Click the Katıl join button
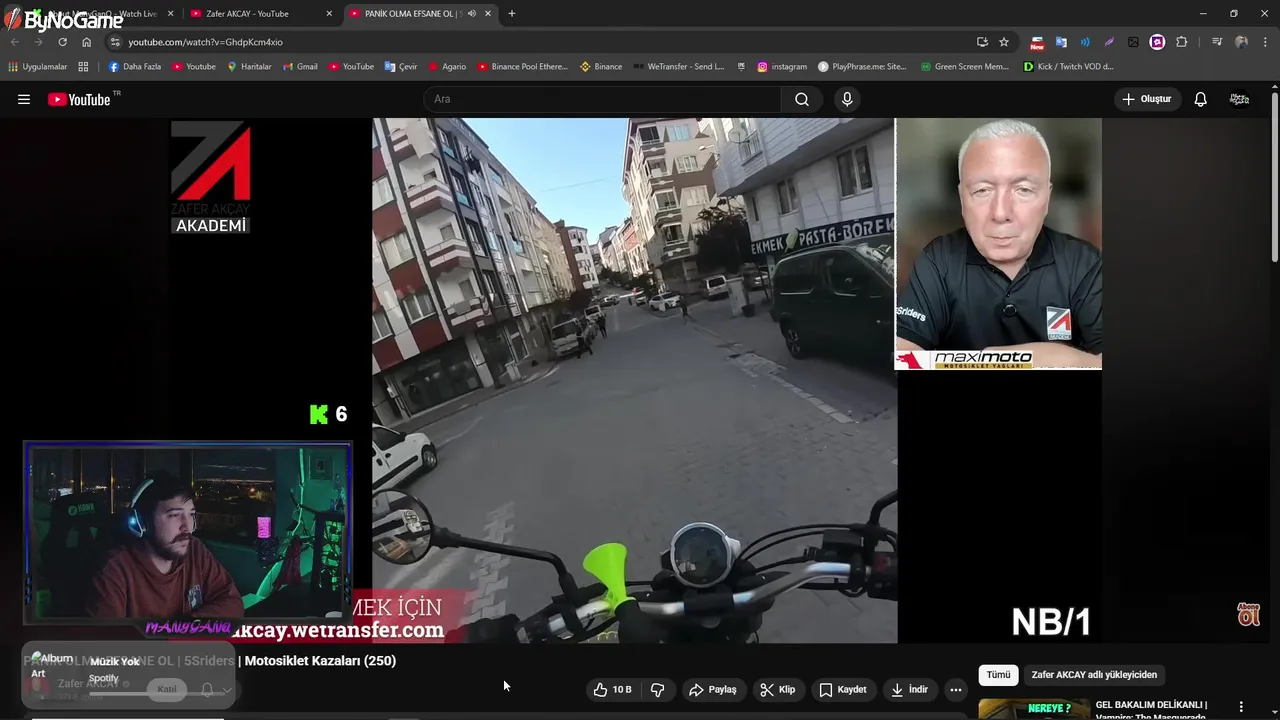Viewport: 1280px width, 720px height. pyautogui.click(x=167, y=690)
